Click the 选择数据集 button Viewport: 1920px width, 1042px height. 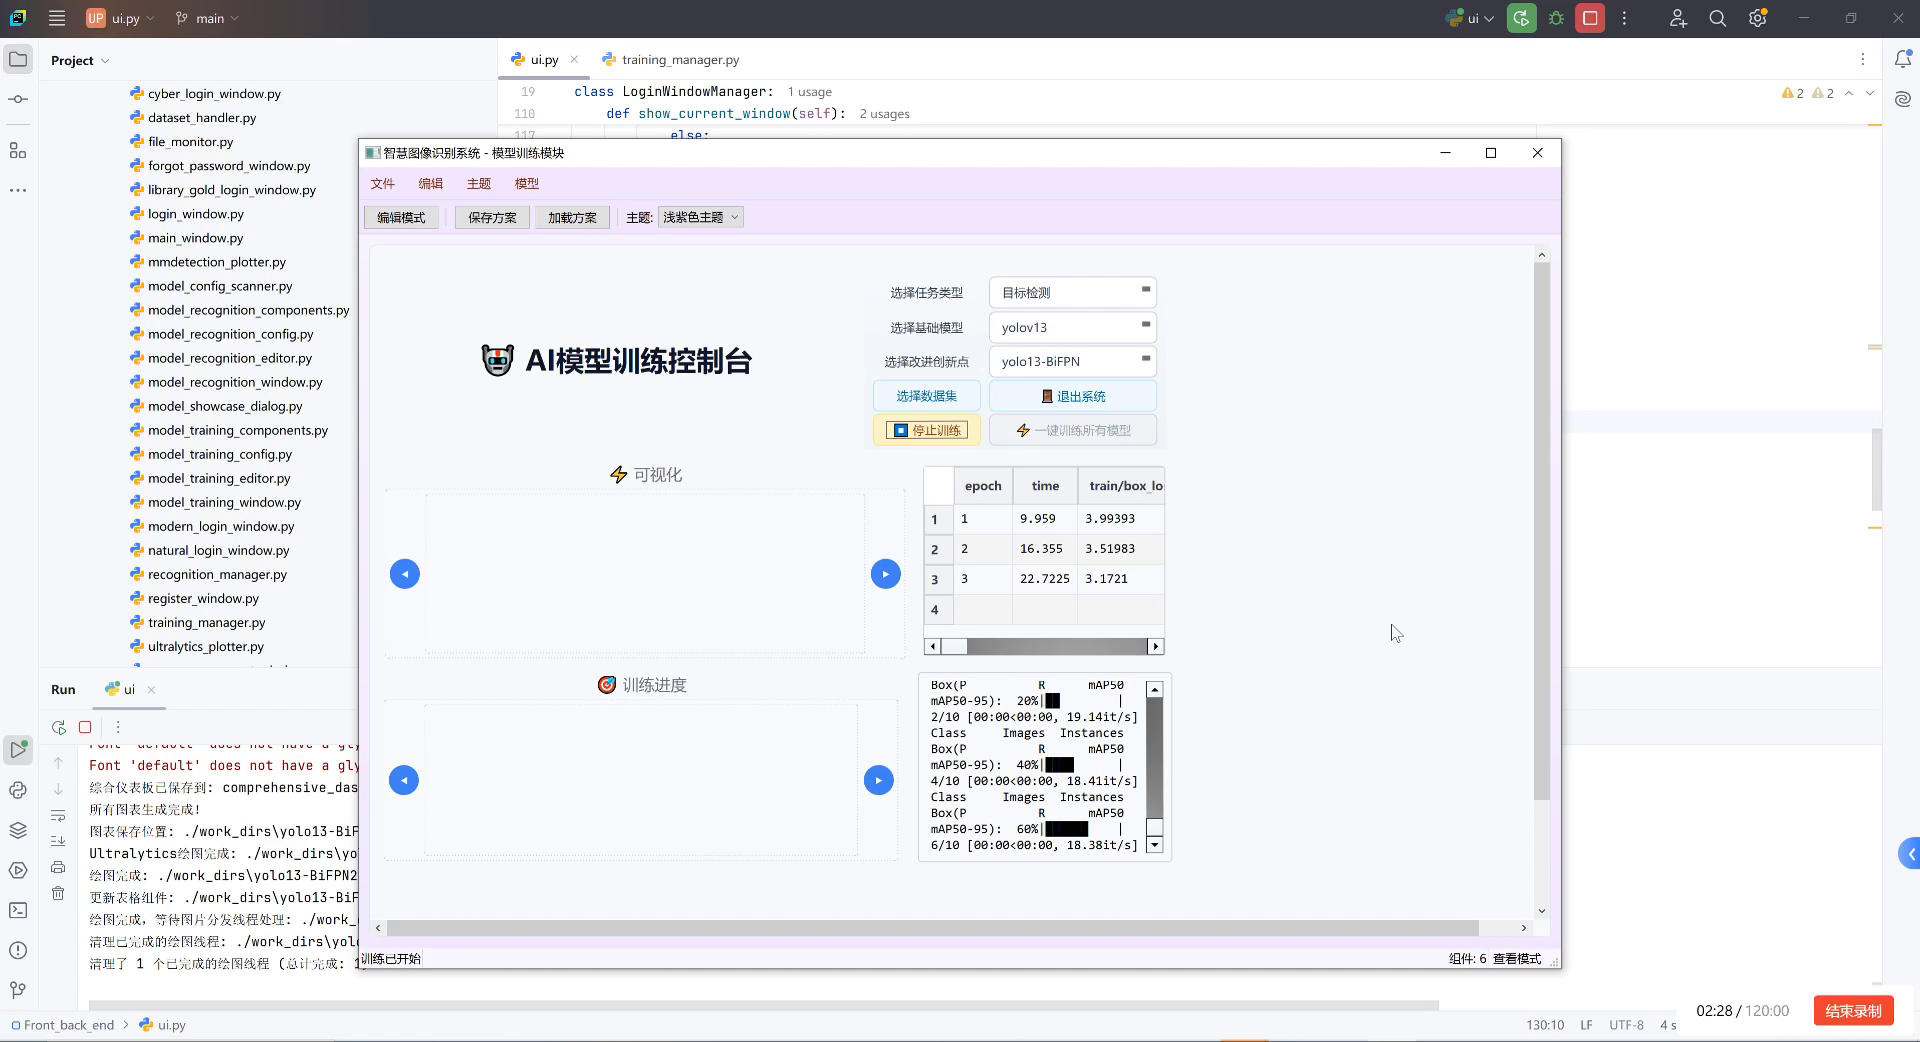(x=926, y=396)
